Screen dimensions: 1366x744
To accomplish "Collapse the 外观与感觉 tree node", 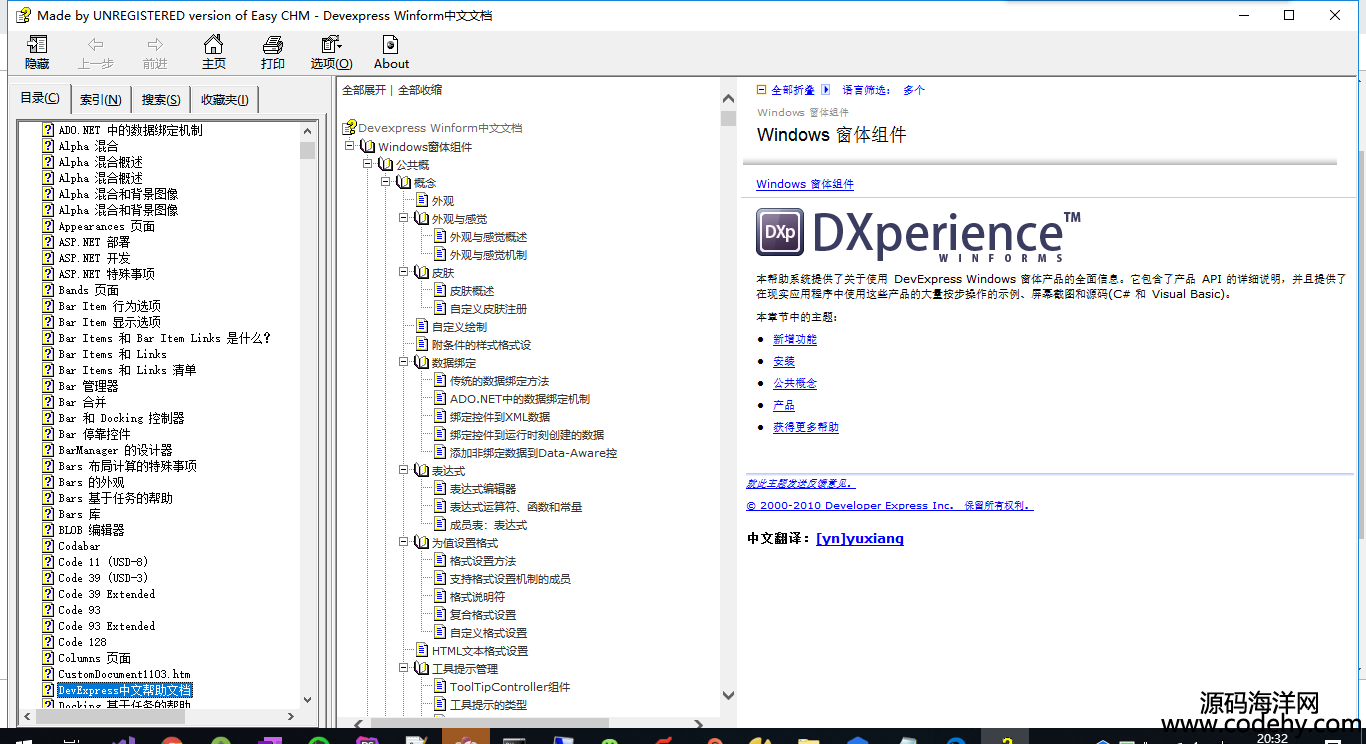I will (x=404, y=218).
